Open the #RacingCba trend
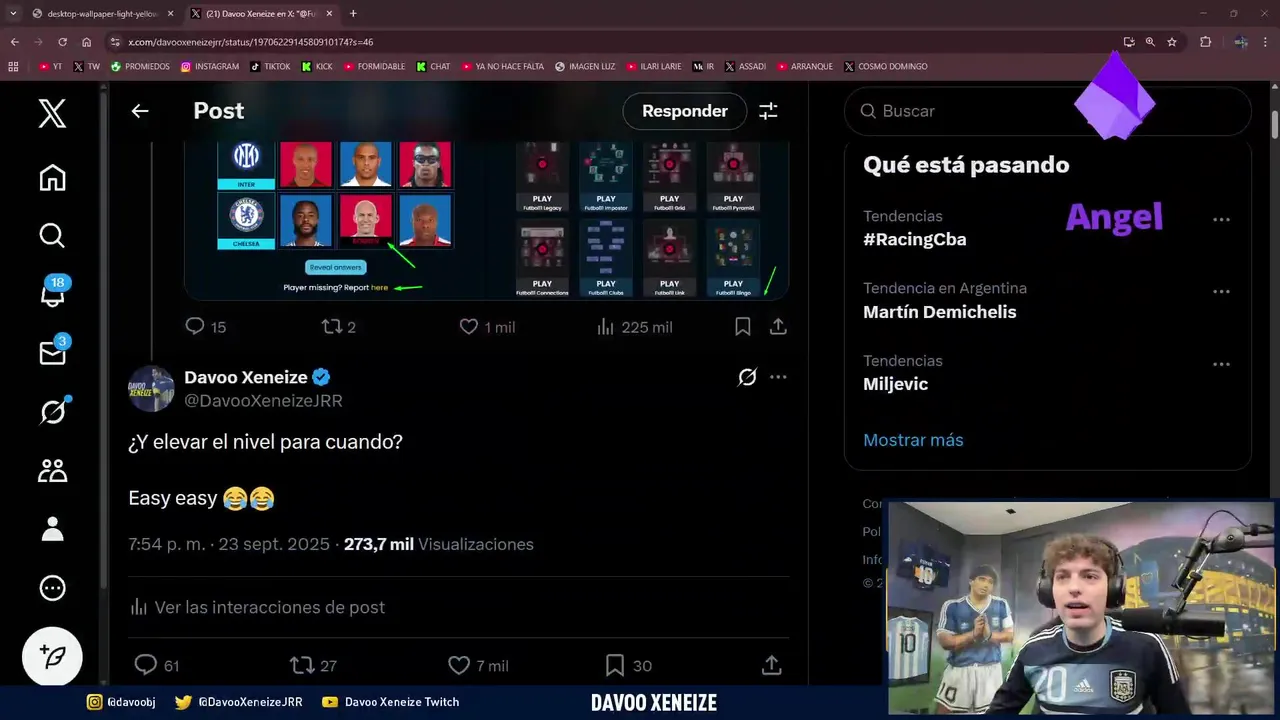The width and height of the screenshot is (1280, 720). pos(915,239)
